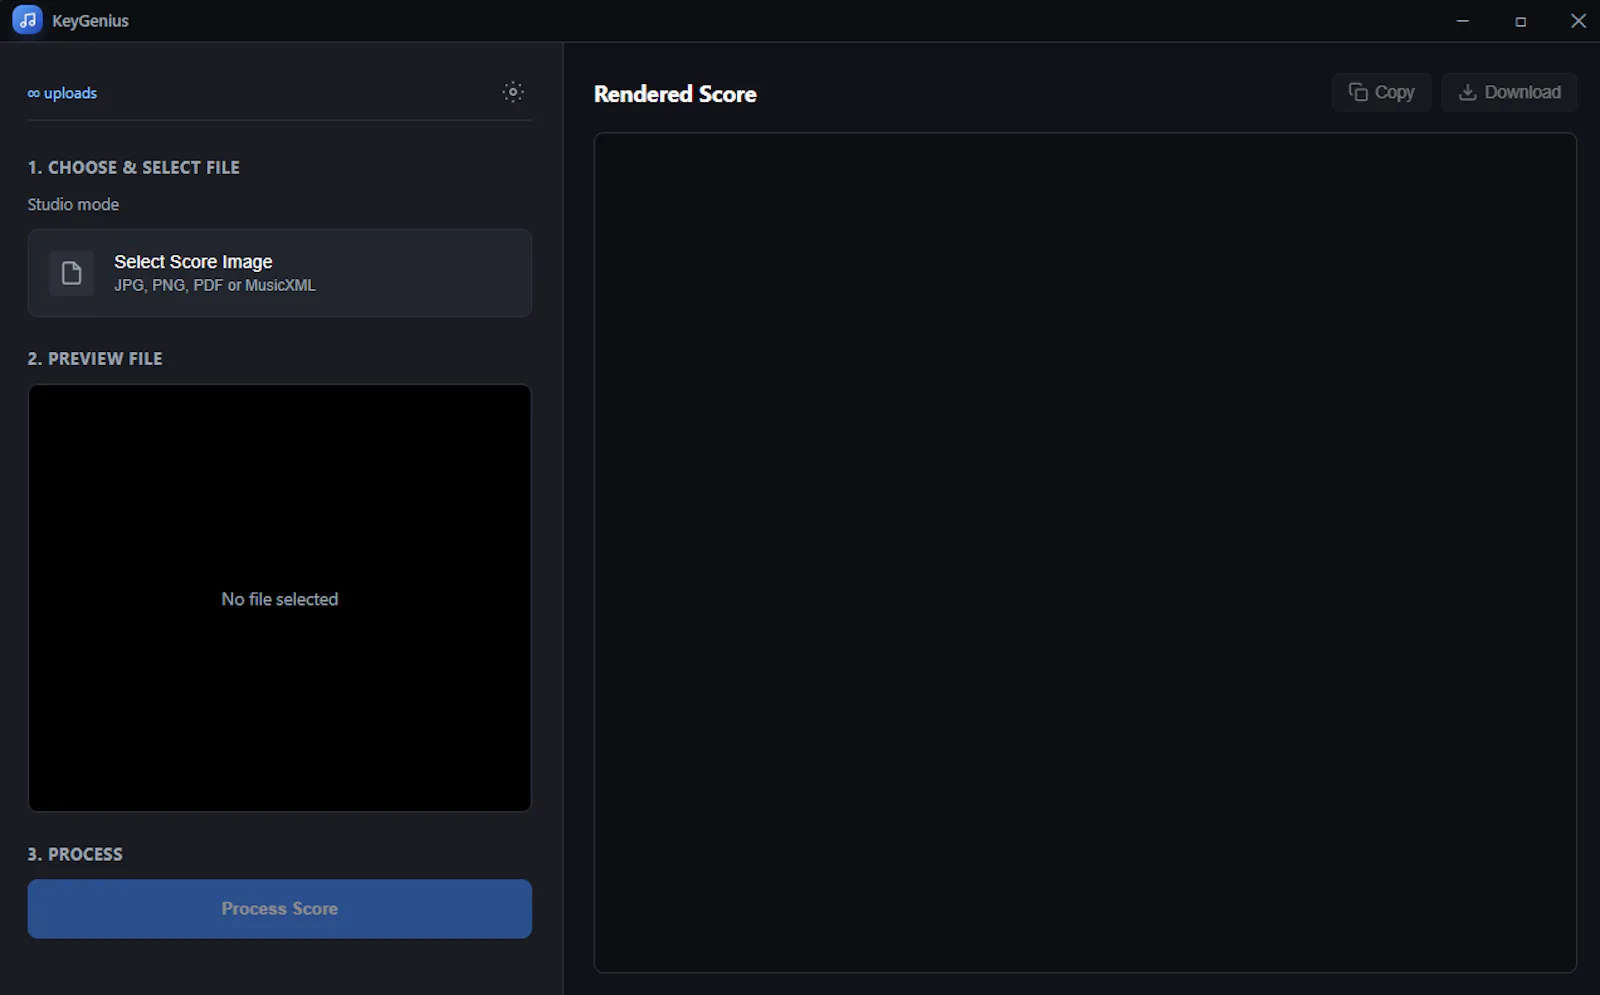Image resolution: width=1600 pixels, height=995 pixels.
Task: Start processing with the Process Score button
Action: (280, 909)
